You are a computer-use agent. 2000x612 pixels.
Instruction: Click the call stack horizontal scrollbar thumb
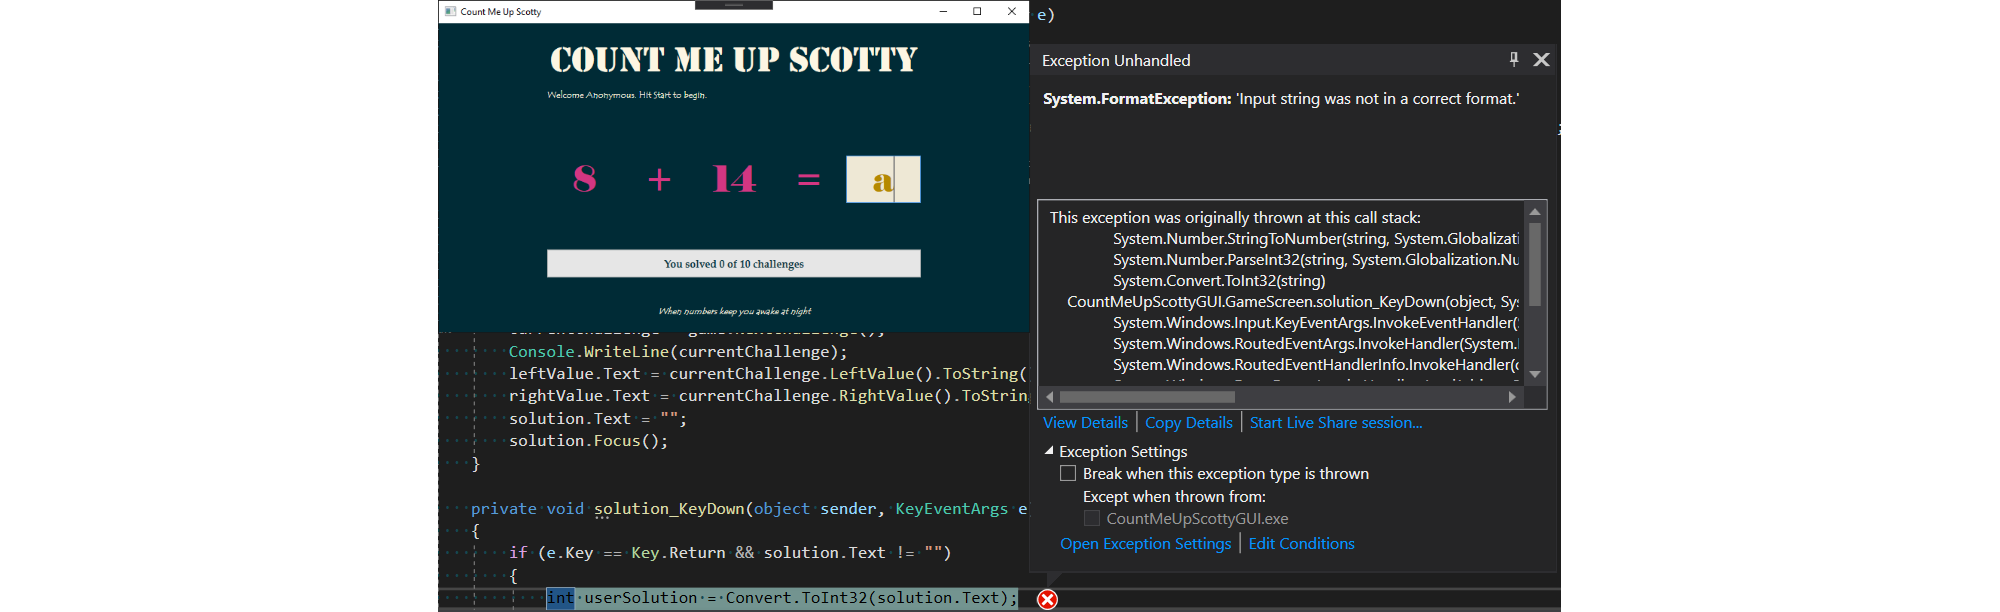1147,397
